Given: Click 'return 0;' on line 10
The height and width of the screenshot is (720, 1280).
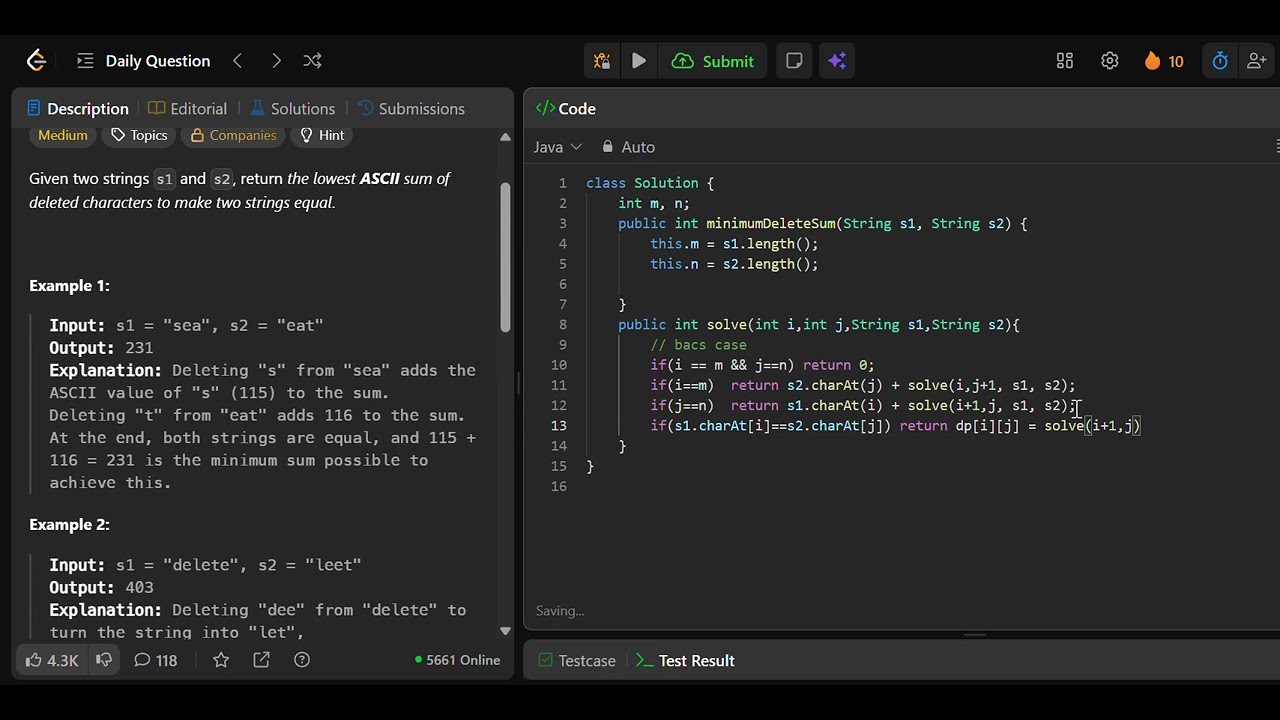Looking at the screenshot, I should click(838, 365).
